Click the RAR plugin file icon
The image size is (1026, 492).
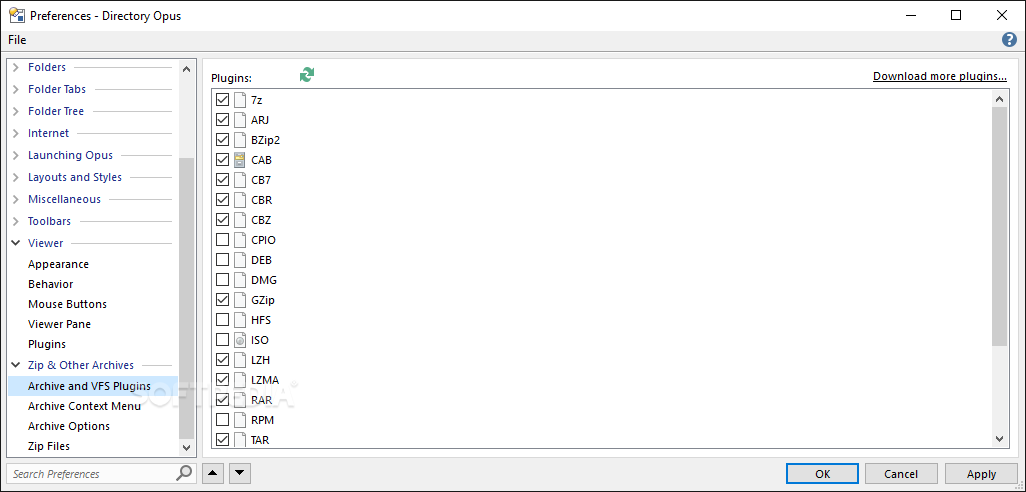click(240, 400)
